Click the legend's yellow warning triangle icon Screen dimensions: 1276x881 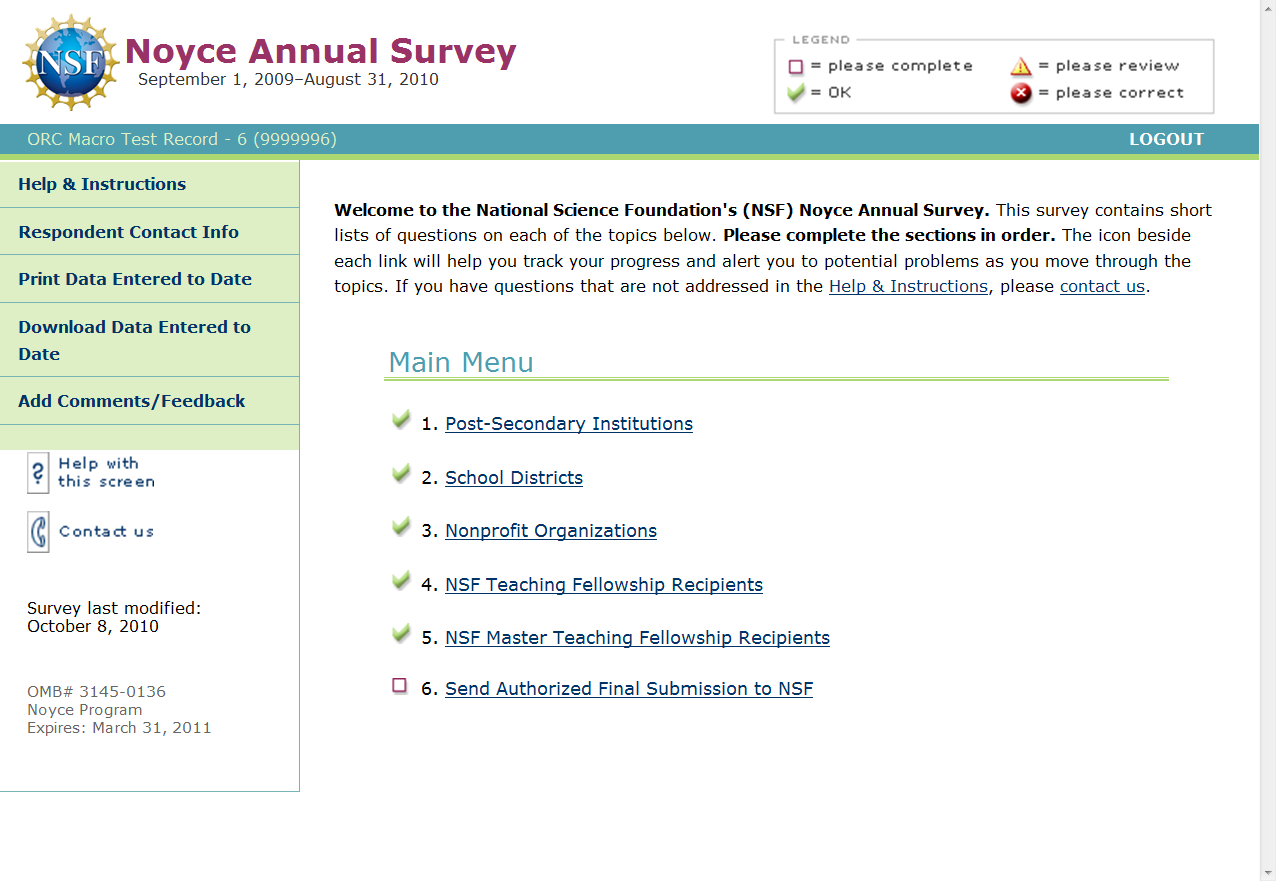point(1020,67)
